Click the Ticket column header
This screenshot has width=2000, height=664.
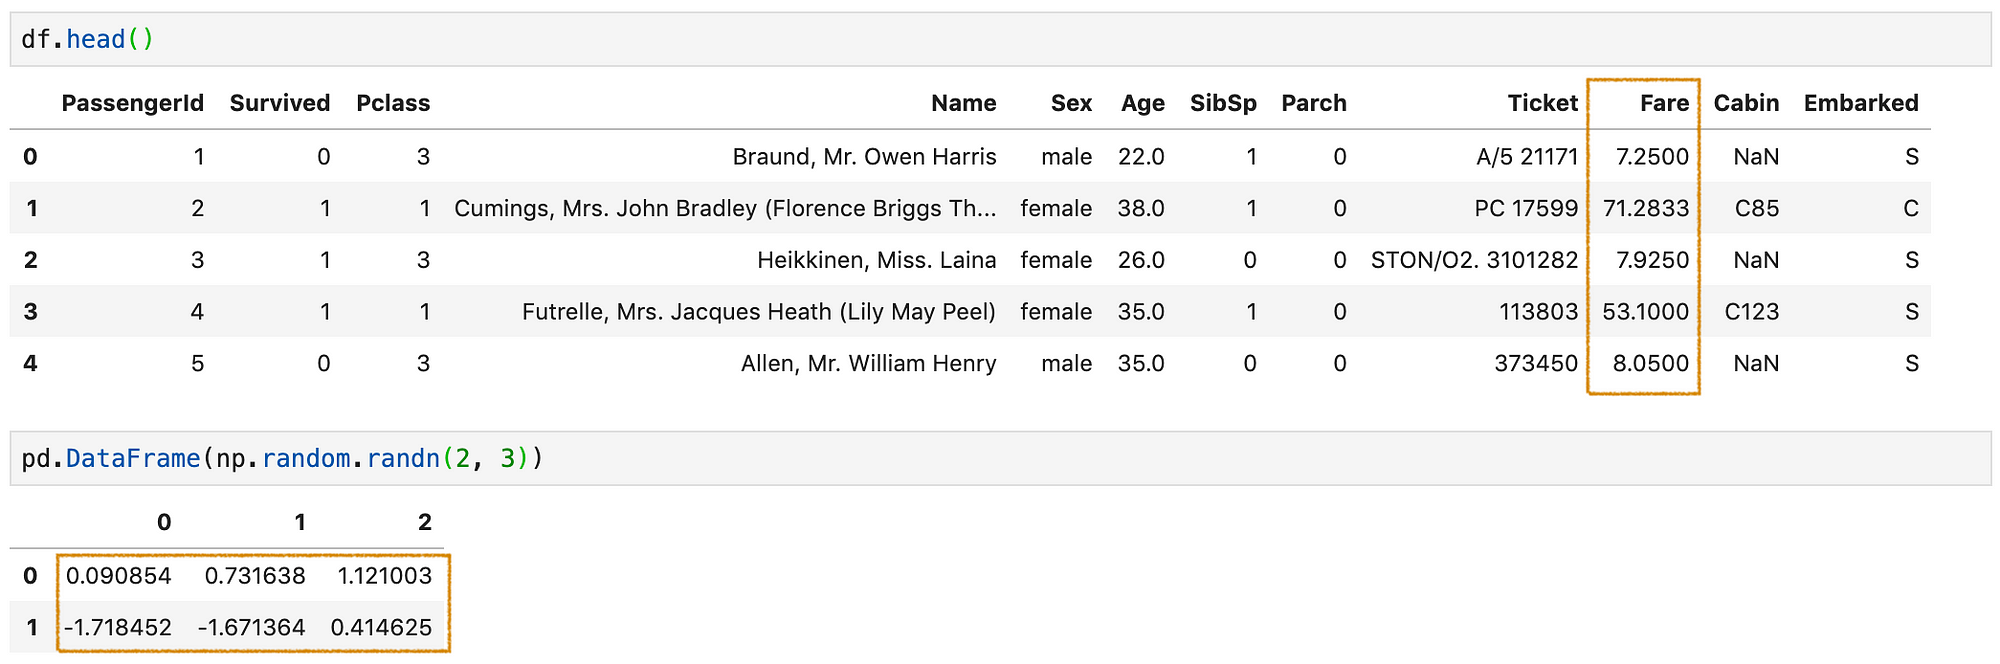(1542, 103)
